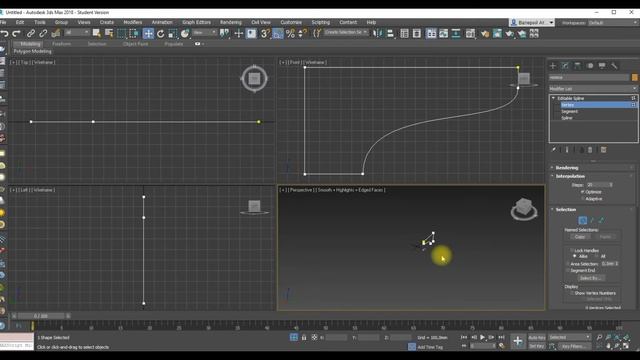The width and height of the screenshot is (640, 360).
Task: Open the Scene Explorer toggle icon
Action: pyautogui.click(x=404, y=33)
